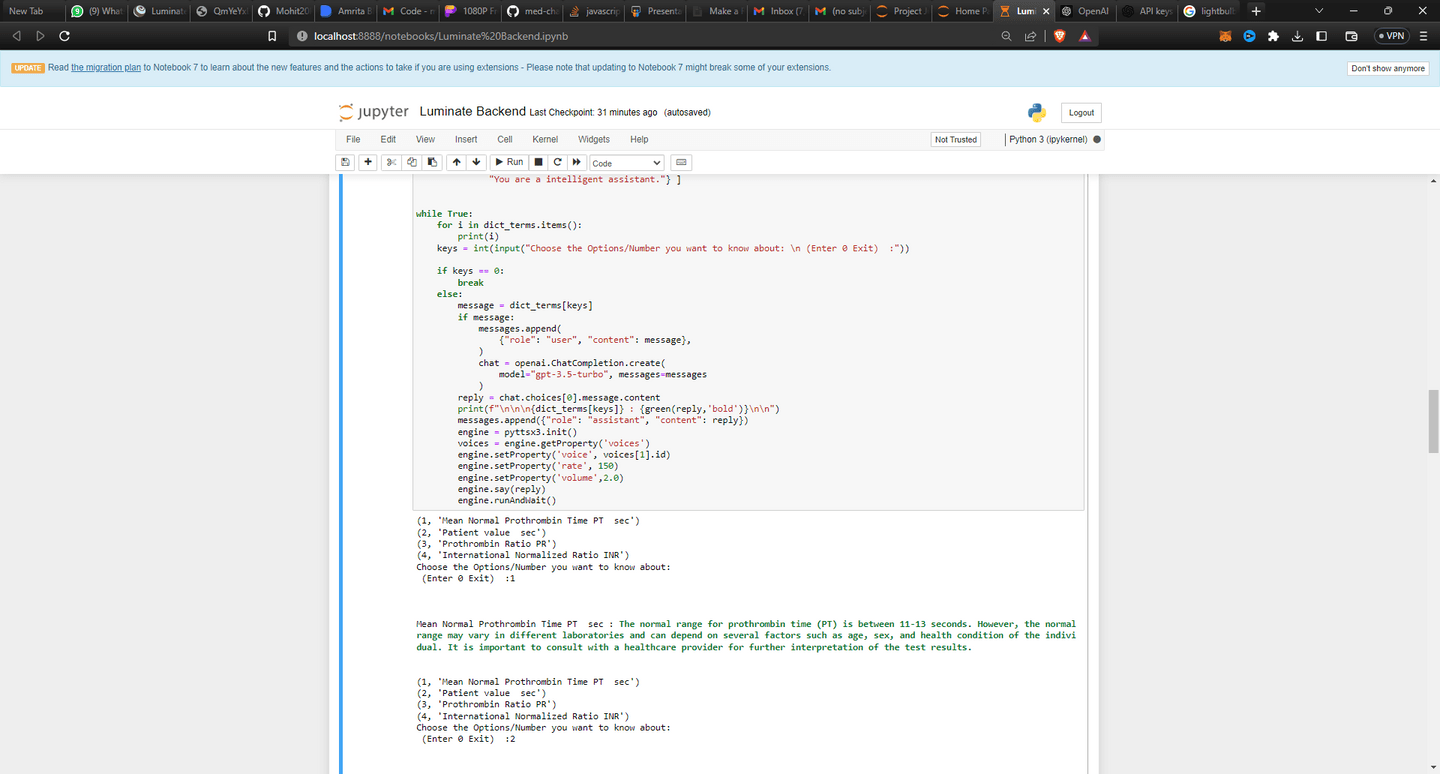Cut selected cells with the scissors icon

[391, 162]
